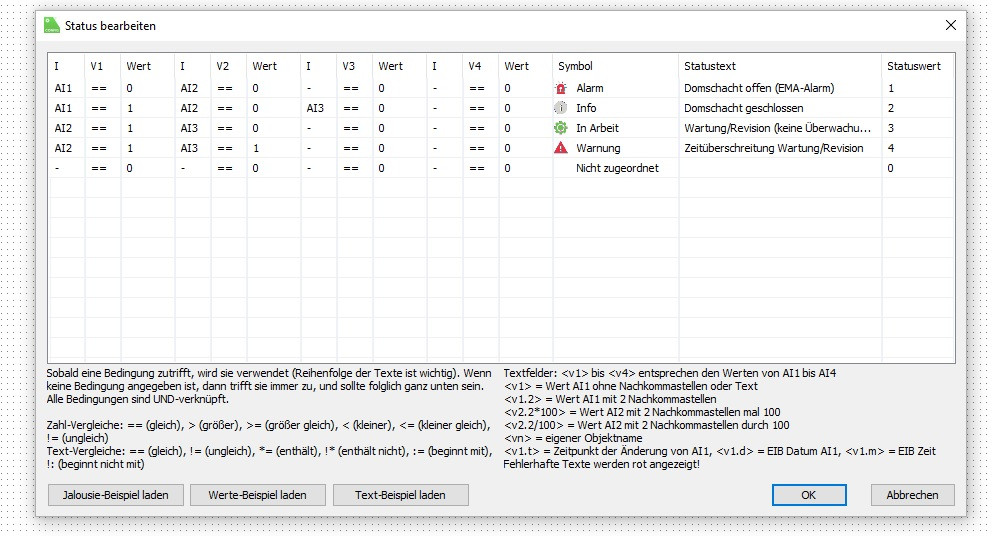Image resolution: width=993 pixels, height=550 pixels.
Task: Click the 'Warnung' symbol label
Action: tap(598, 148)
